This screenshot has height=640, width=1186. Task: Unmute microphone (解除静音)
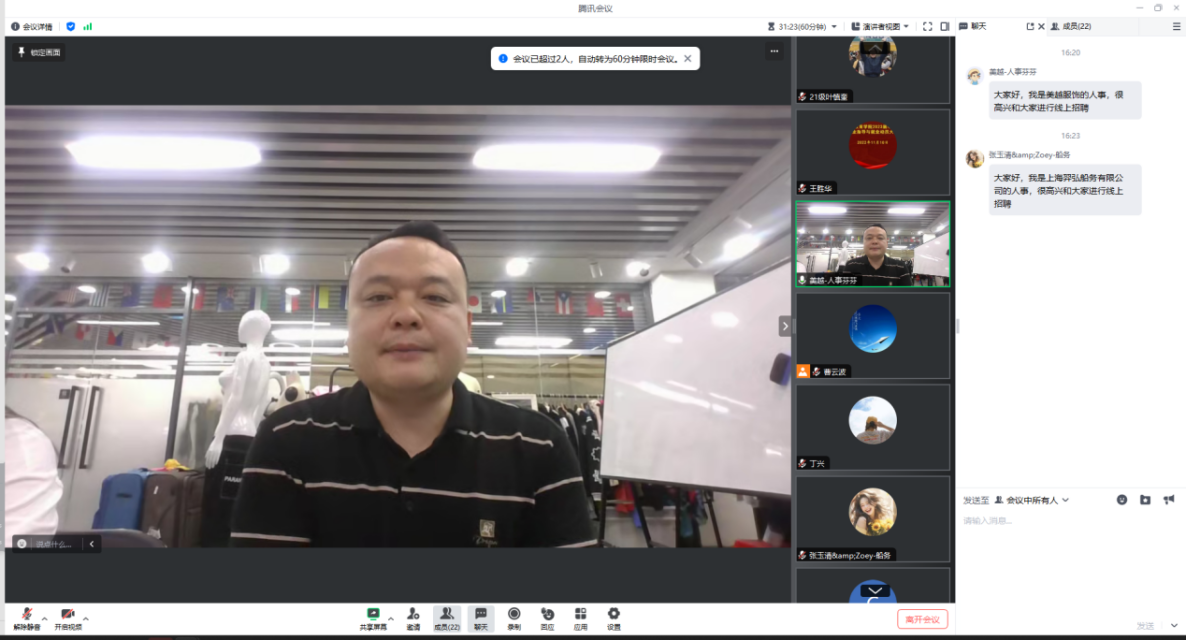pos(27,615)
